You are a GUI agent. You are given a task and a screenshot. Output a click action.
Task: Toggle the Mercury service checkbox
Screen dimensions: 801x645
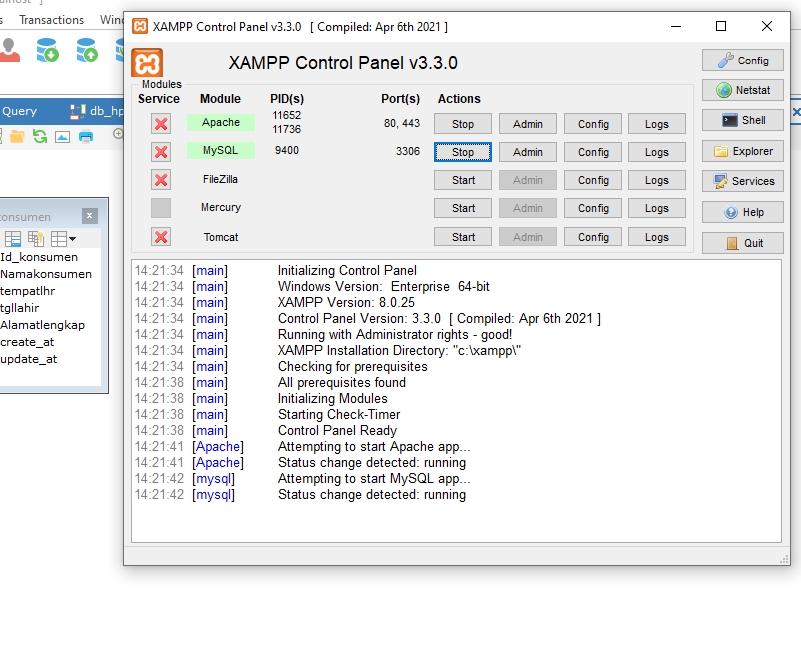pyautogui.click(x=161, y=208)
